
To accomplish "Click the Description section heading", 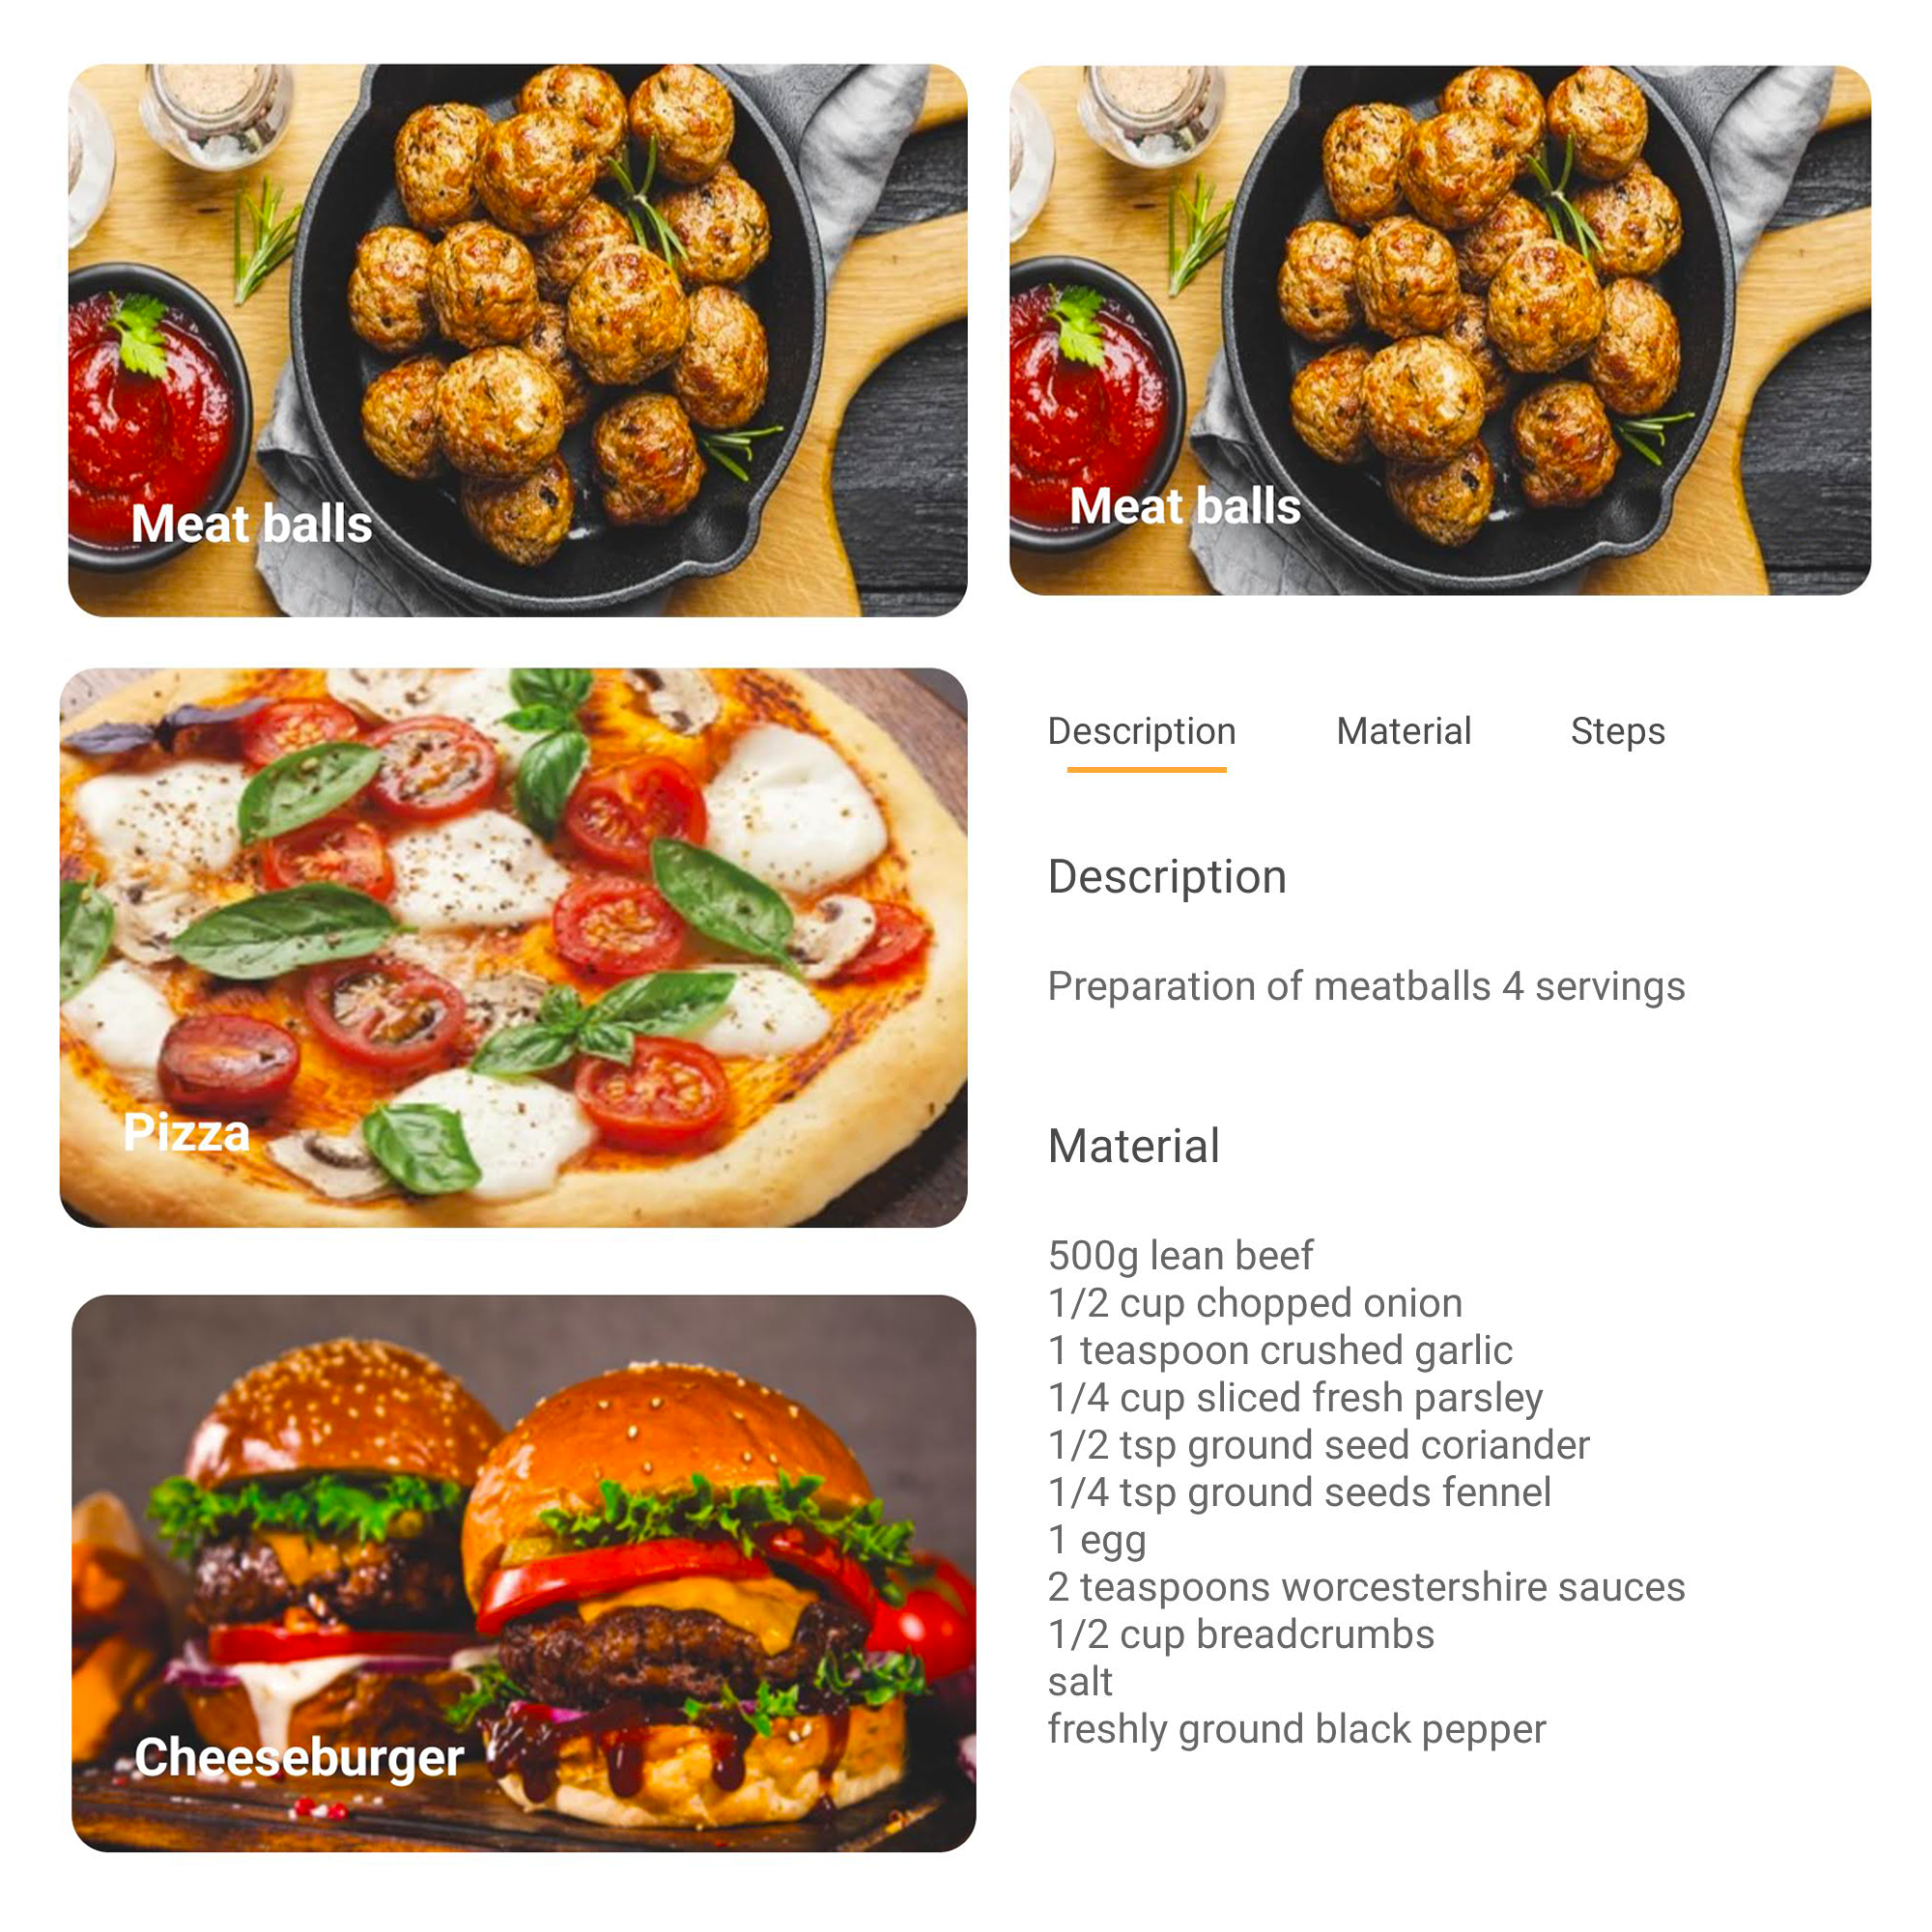I will click(1167, 877).
